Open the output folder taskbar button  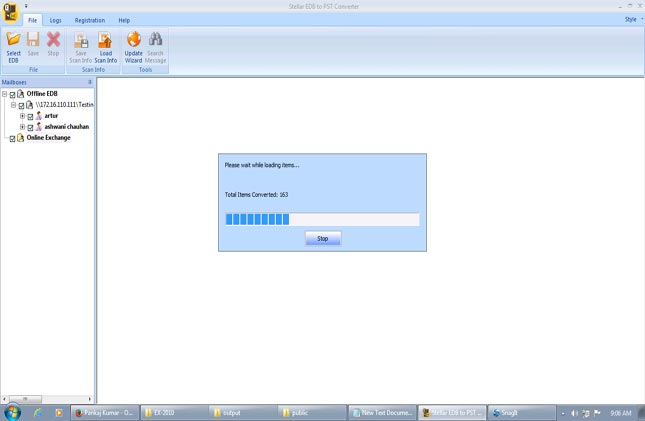243,413
